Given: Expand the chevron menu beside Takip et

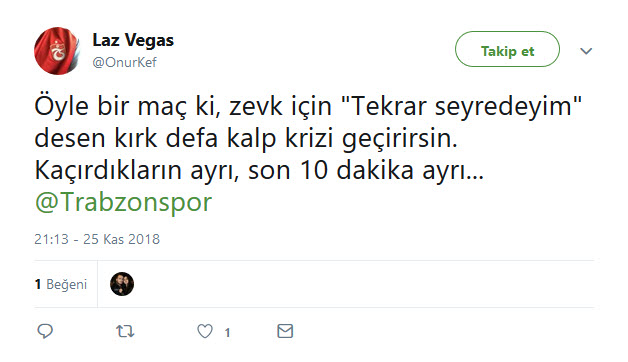Looking at the screenshot, I should [x=586, y=51].
